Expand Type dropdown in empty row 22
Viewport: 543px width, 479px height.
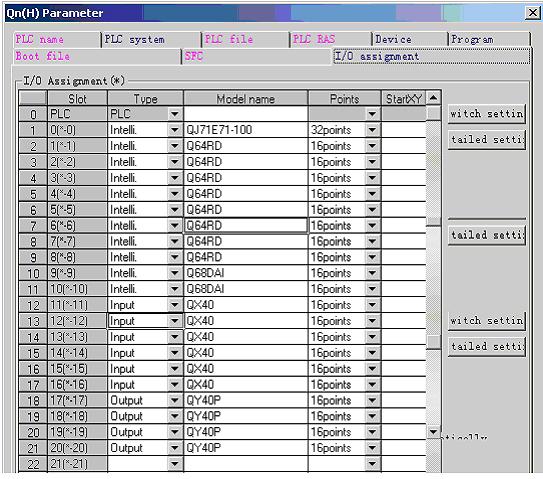pos(175,464)
